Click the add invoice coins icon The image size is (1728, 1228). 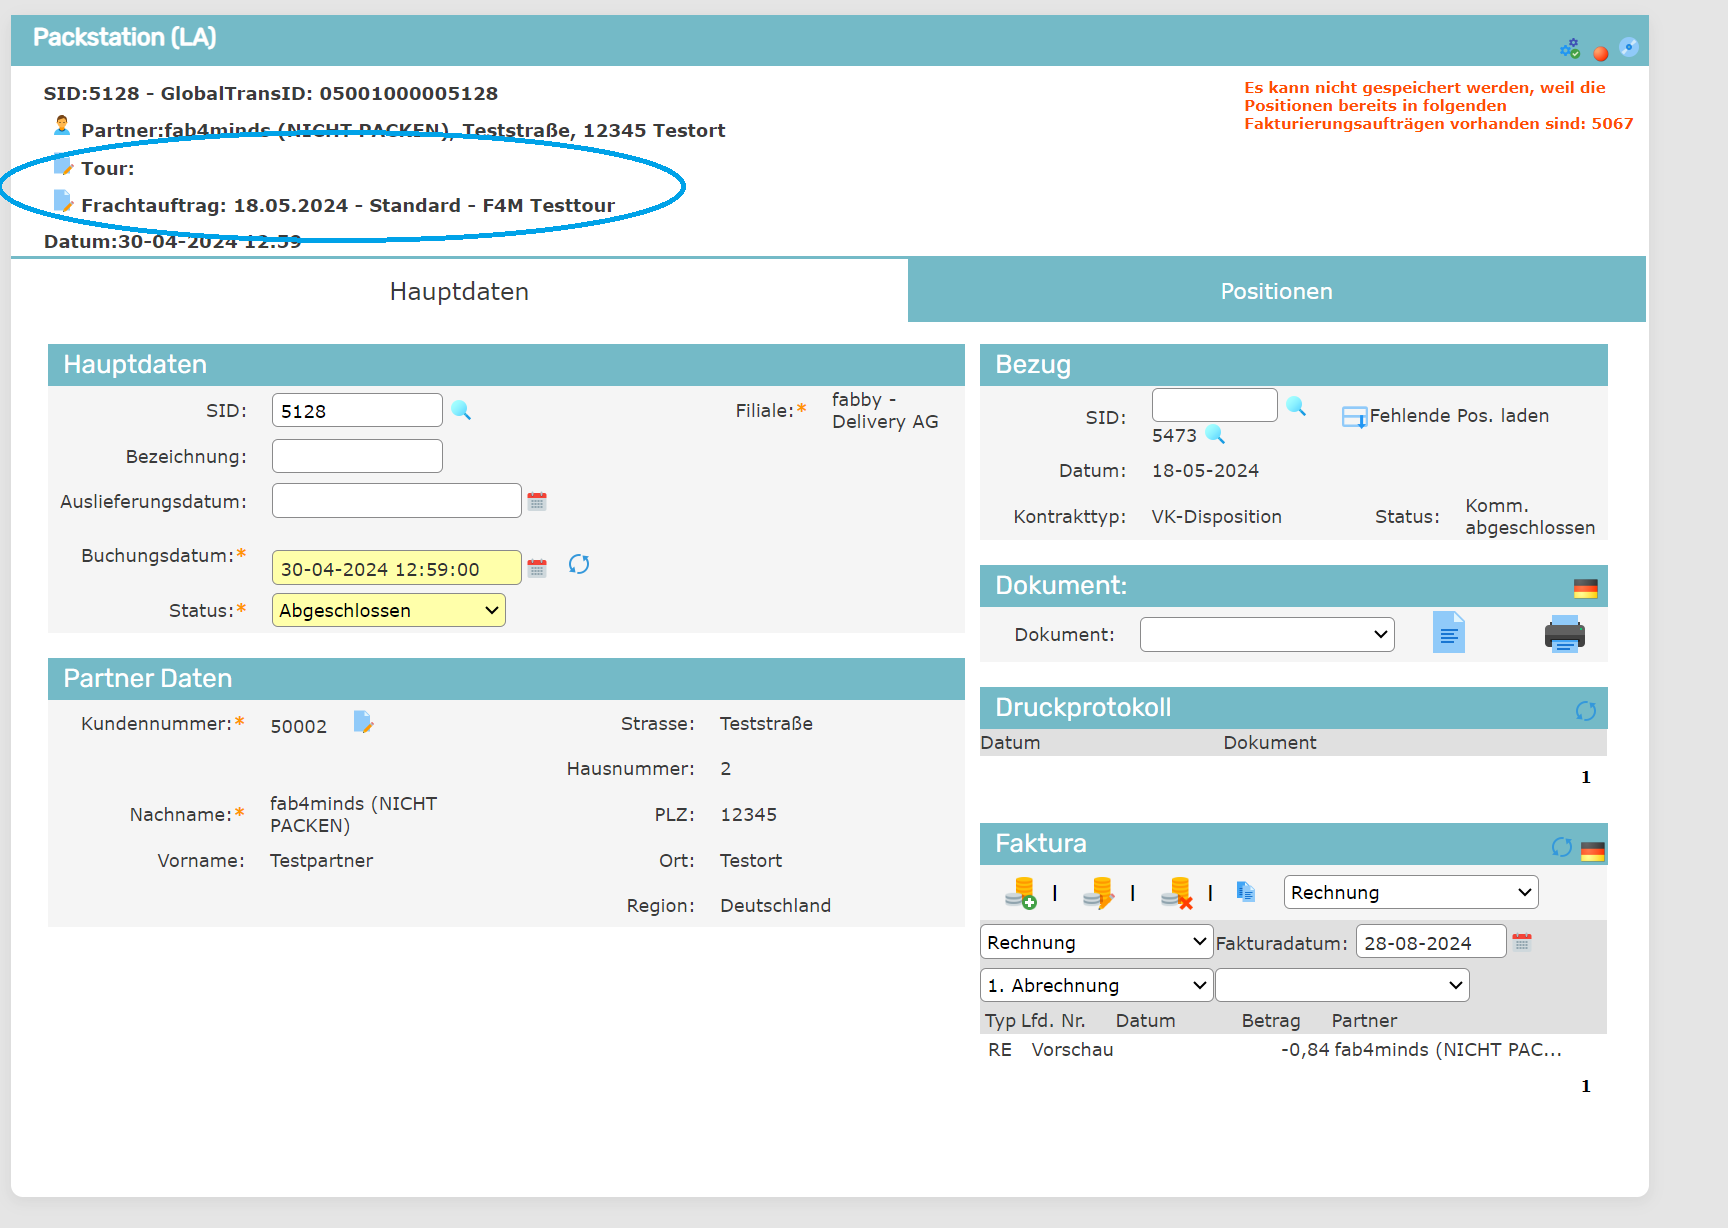tap(1020, 892)
